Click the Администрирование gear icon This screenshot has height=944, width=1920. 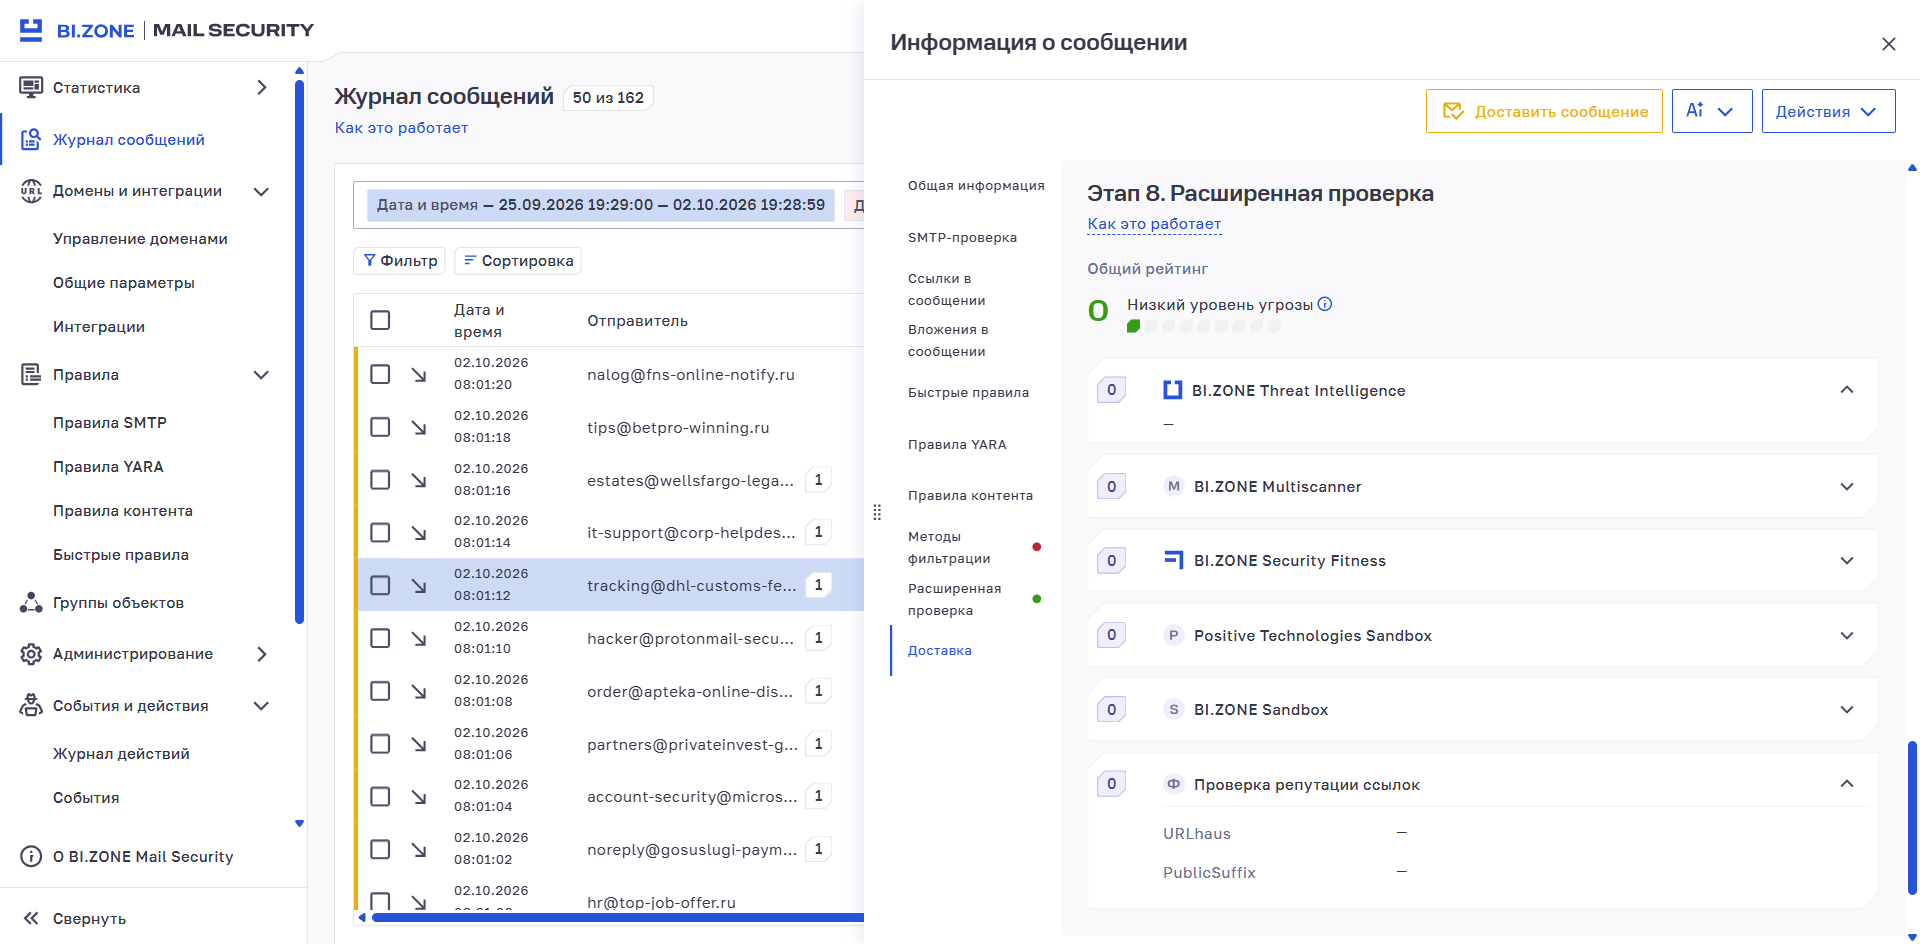click(31, 653)
